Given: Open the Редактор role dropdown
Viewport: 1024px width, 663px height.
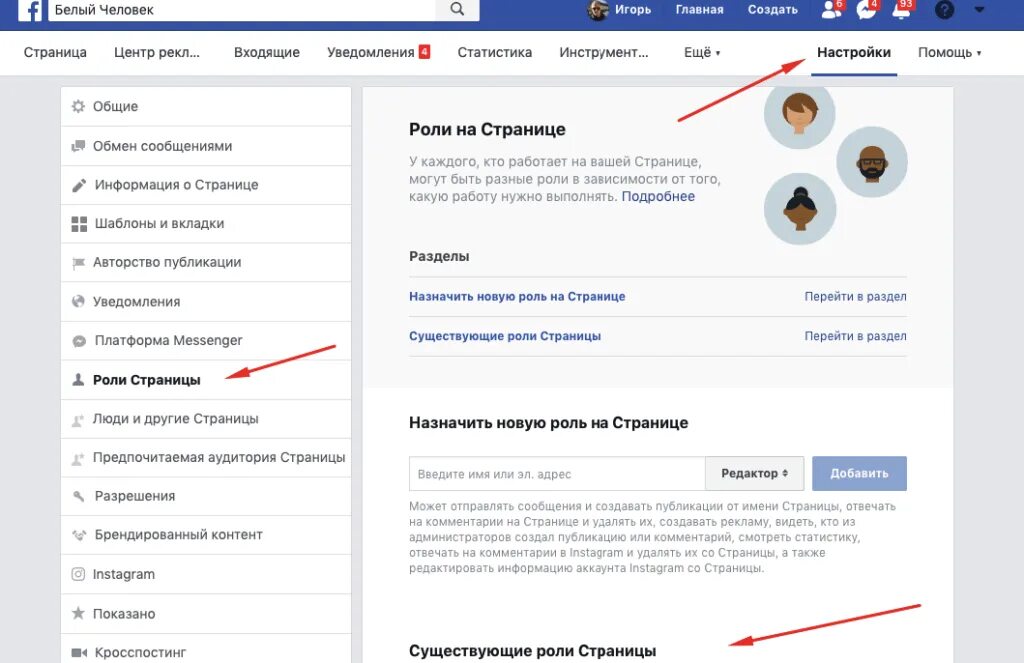Looking at the screenshot, I should coord(753,473).
